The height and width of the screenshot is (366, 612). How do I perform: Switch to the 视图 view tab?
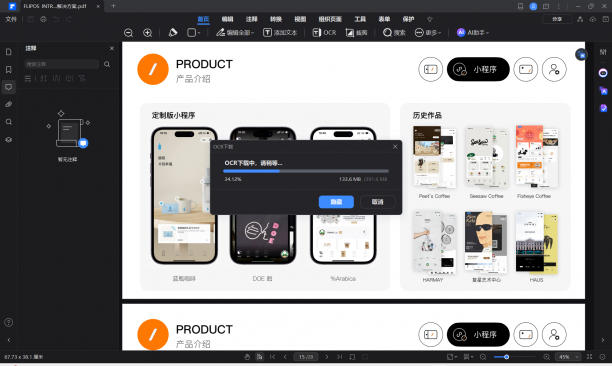click(300, 19)
